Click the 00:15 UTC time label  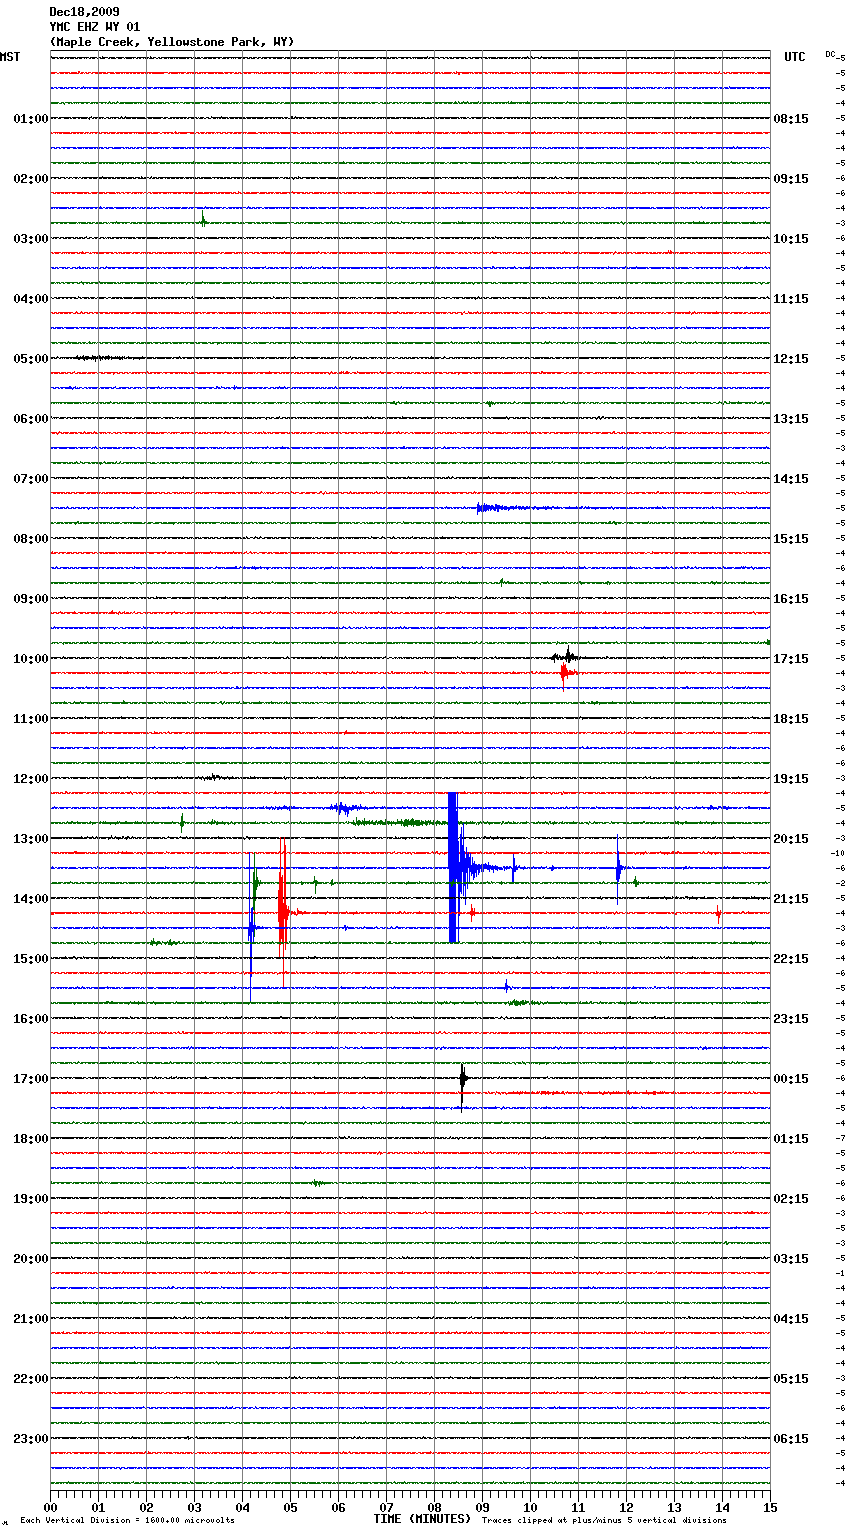click(791, 1079)
